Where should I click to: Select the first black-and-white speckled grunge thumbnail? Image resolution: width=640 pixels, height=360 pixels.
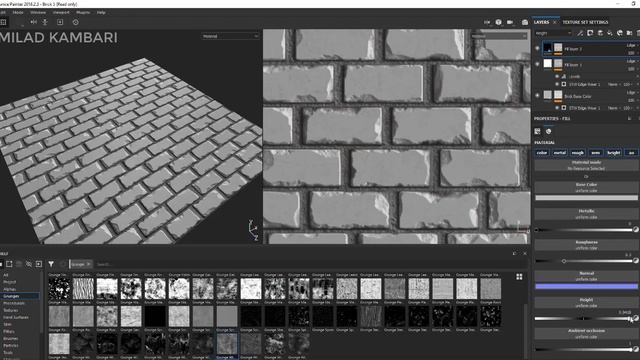[59, 289]
